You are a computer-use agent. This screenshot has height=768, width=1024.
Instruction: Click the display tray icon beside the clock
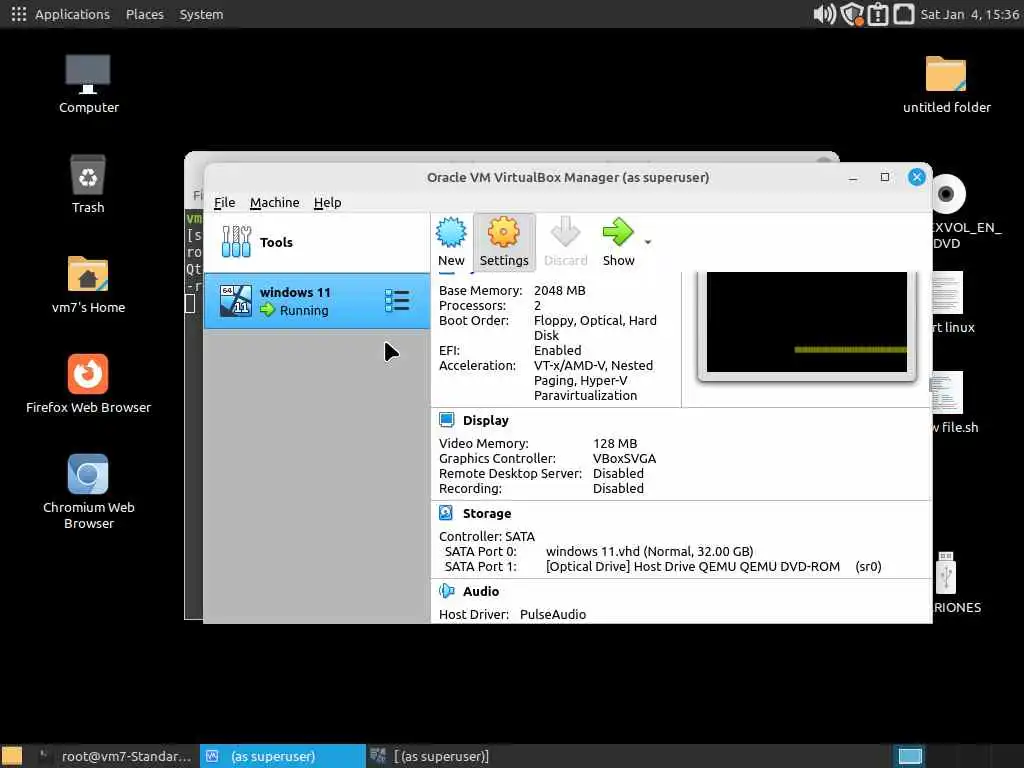coord(904,14)
